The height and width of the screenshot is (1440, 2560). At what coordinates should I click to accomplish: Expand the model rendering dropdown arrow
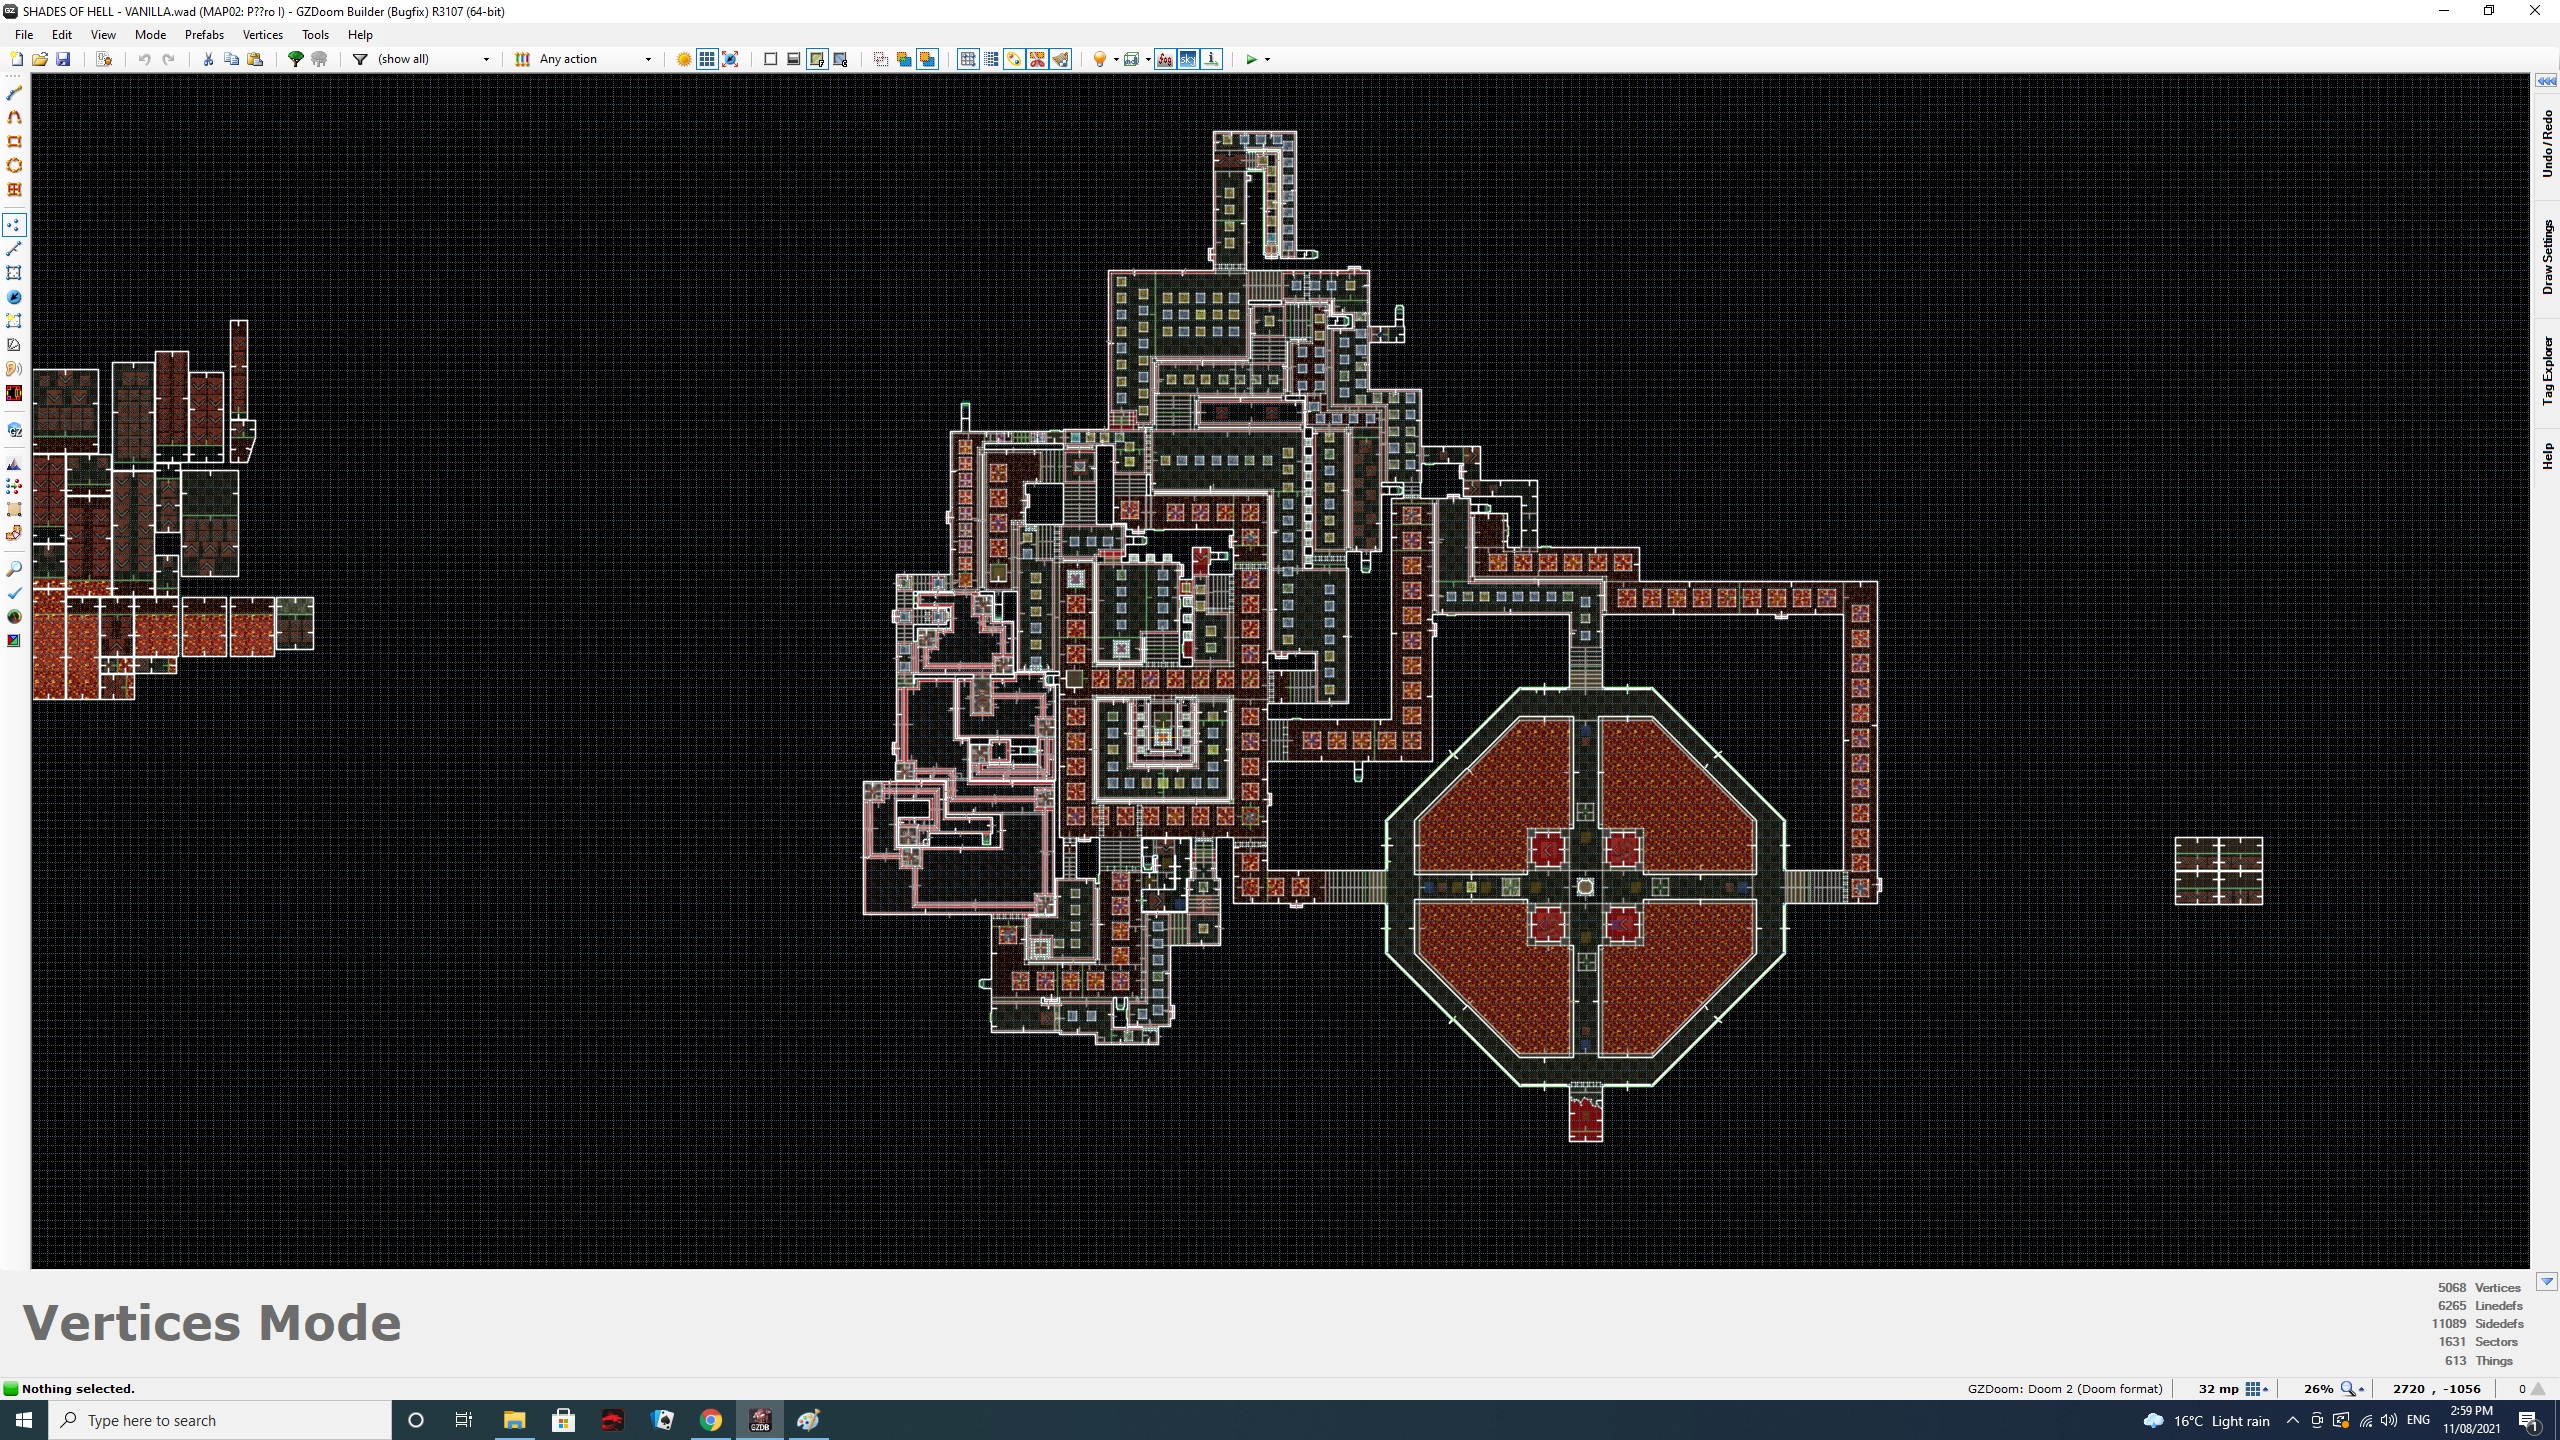click(x=1147, y=59)
